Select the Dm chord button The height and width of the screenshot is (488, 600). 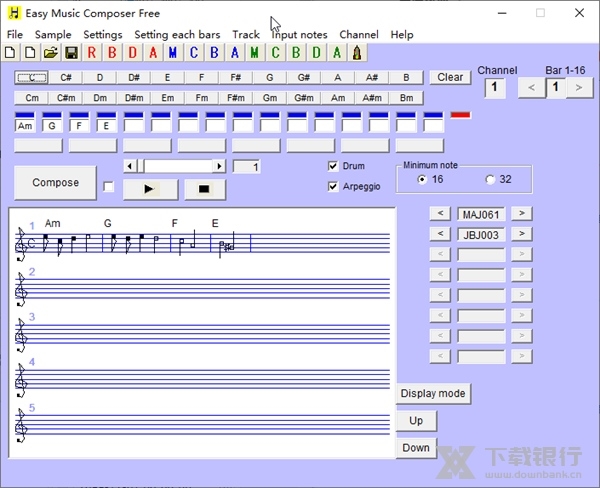100,98
